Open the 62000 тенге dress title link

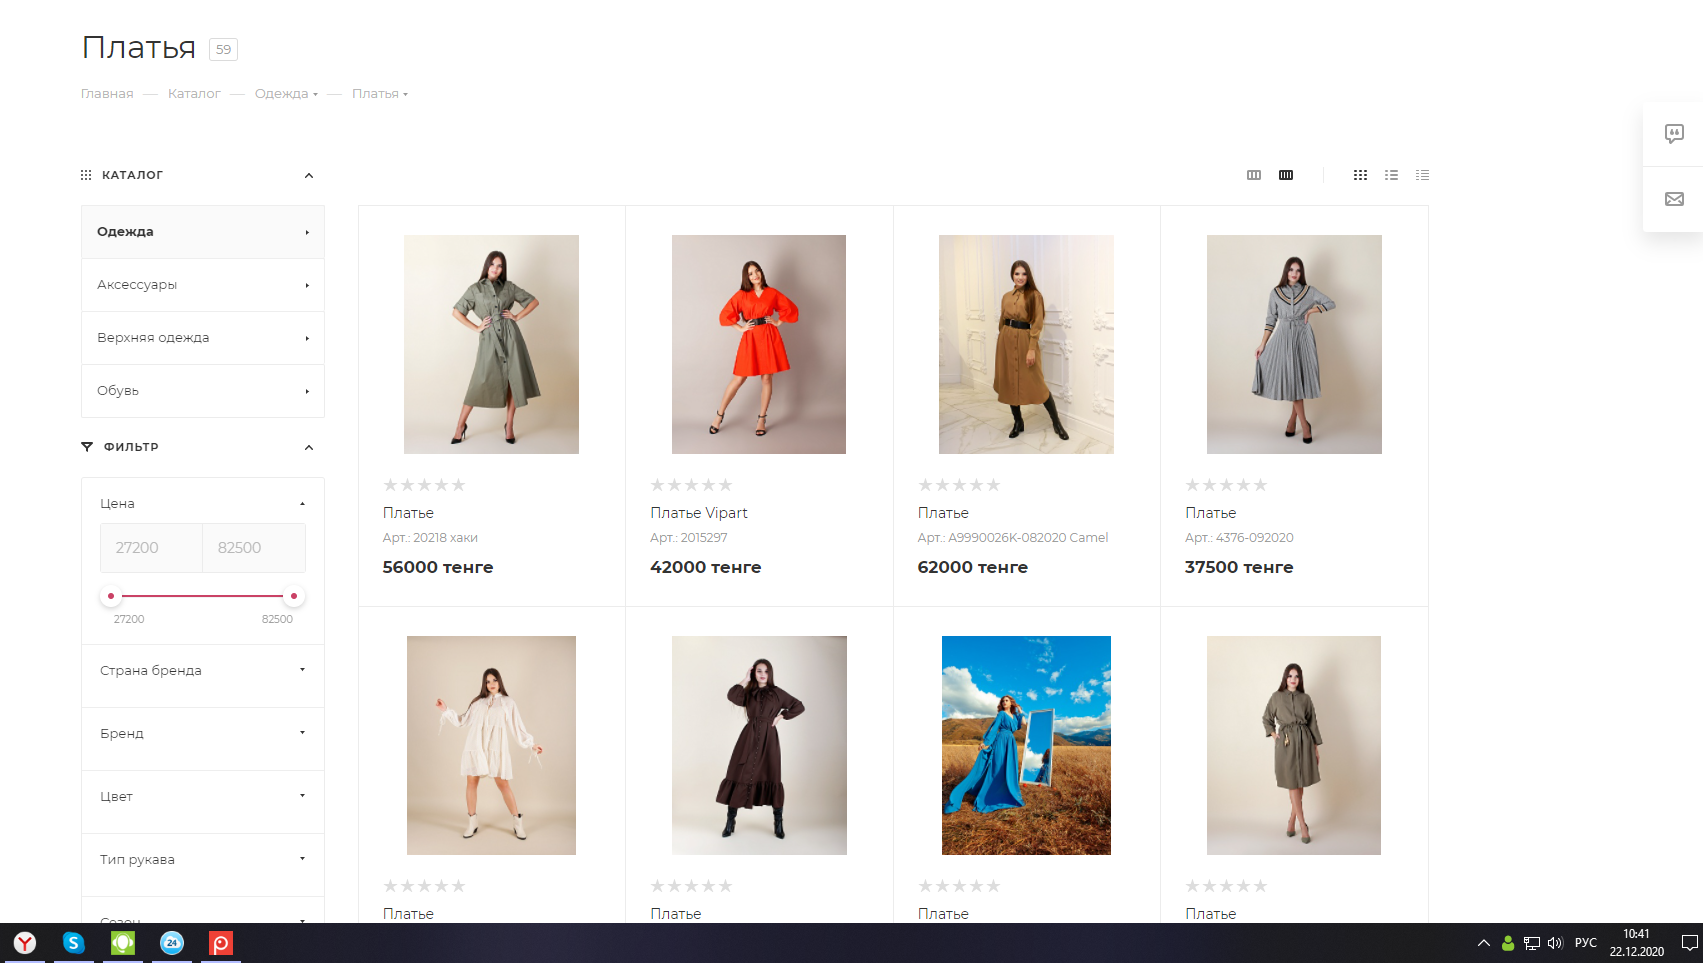pos(943,513)
